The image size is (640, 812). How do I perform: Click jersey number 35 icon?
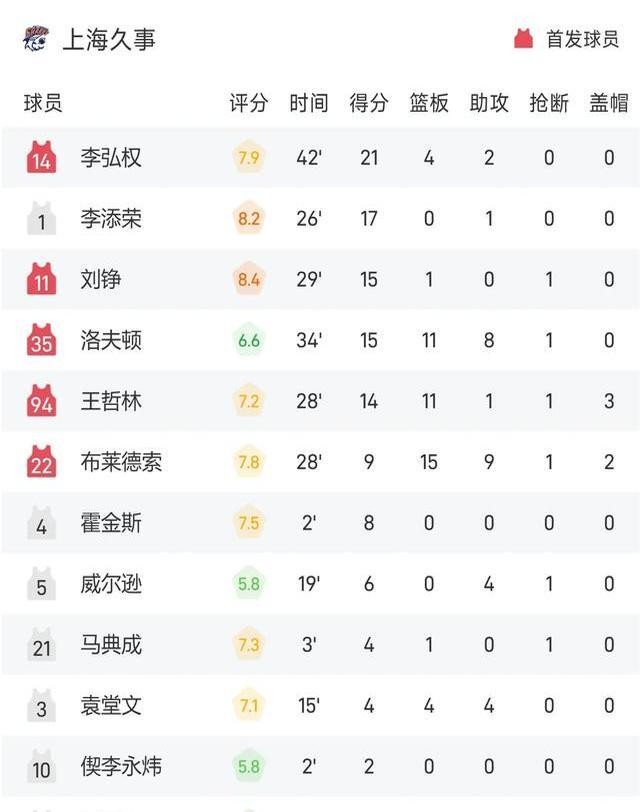pos(41,340)
